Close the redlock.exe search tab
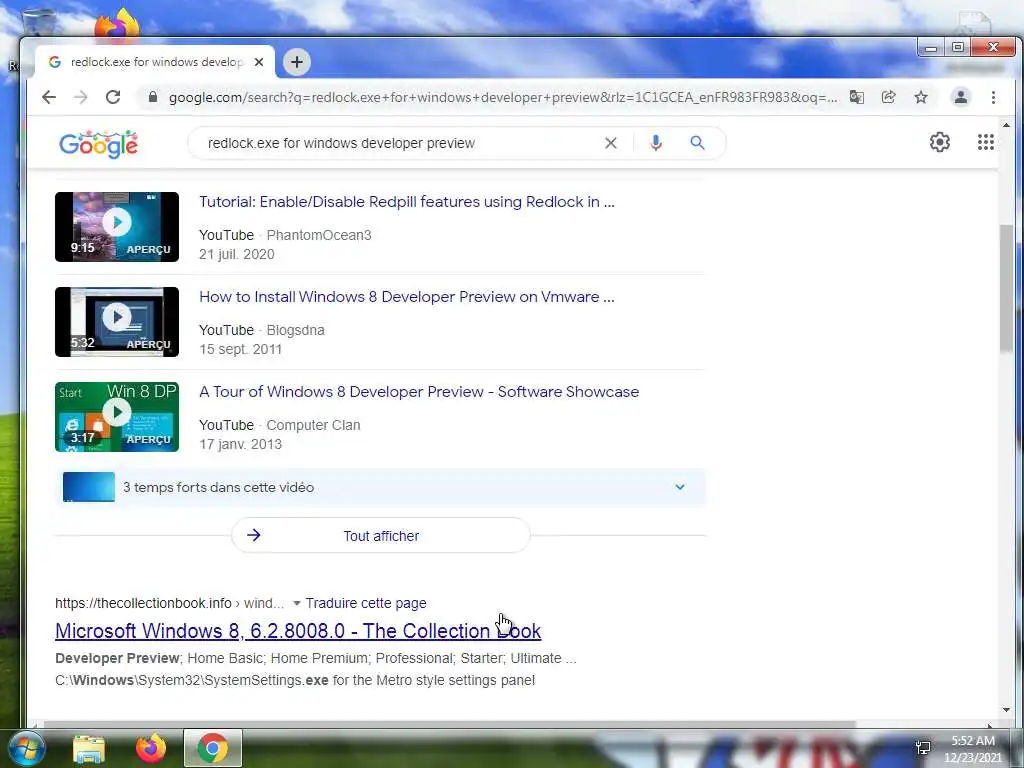This screenshot has width=1024, height=768. (x=259, y=62)
